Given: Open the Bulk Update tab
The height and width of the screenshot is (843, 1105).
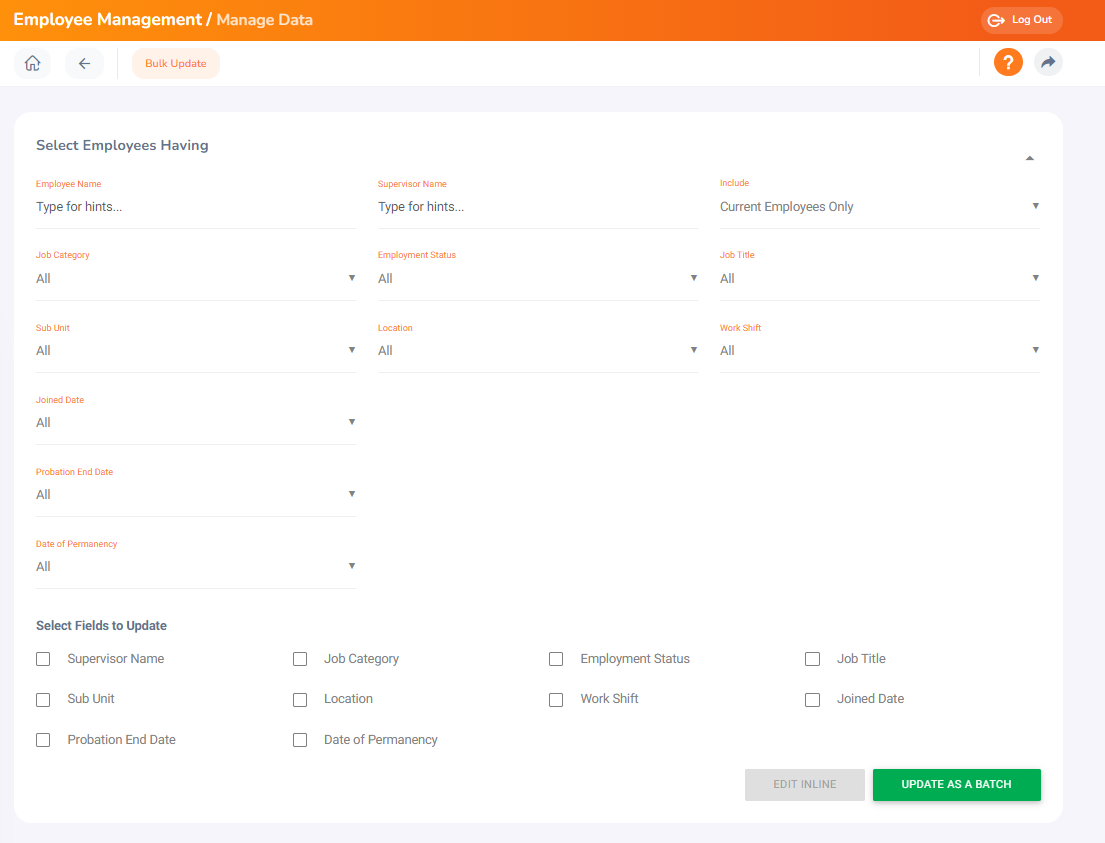Looking at the screenshot, I should tap(175, 63).
